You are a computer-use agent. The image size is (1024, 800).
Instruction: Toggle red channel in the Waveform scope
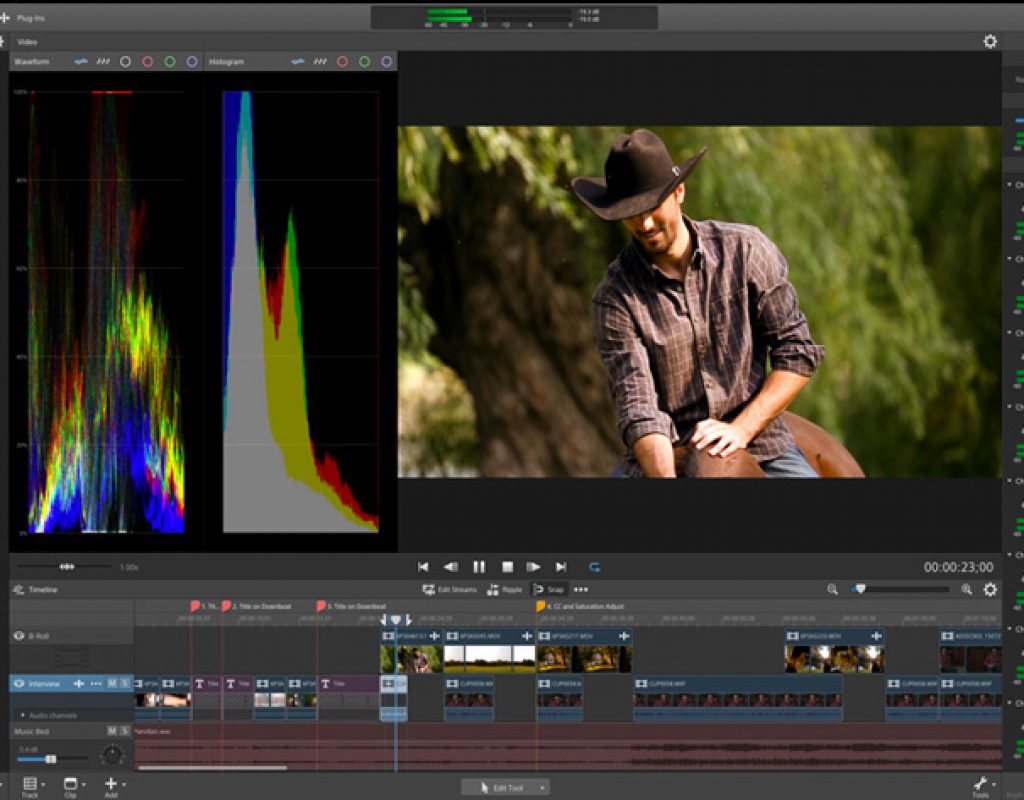click(148, 61)
